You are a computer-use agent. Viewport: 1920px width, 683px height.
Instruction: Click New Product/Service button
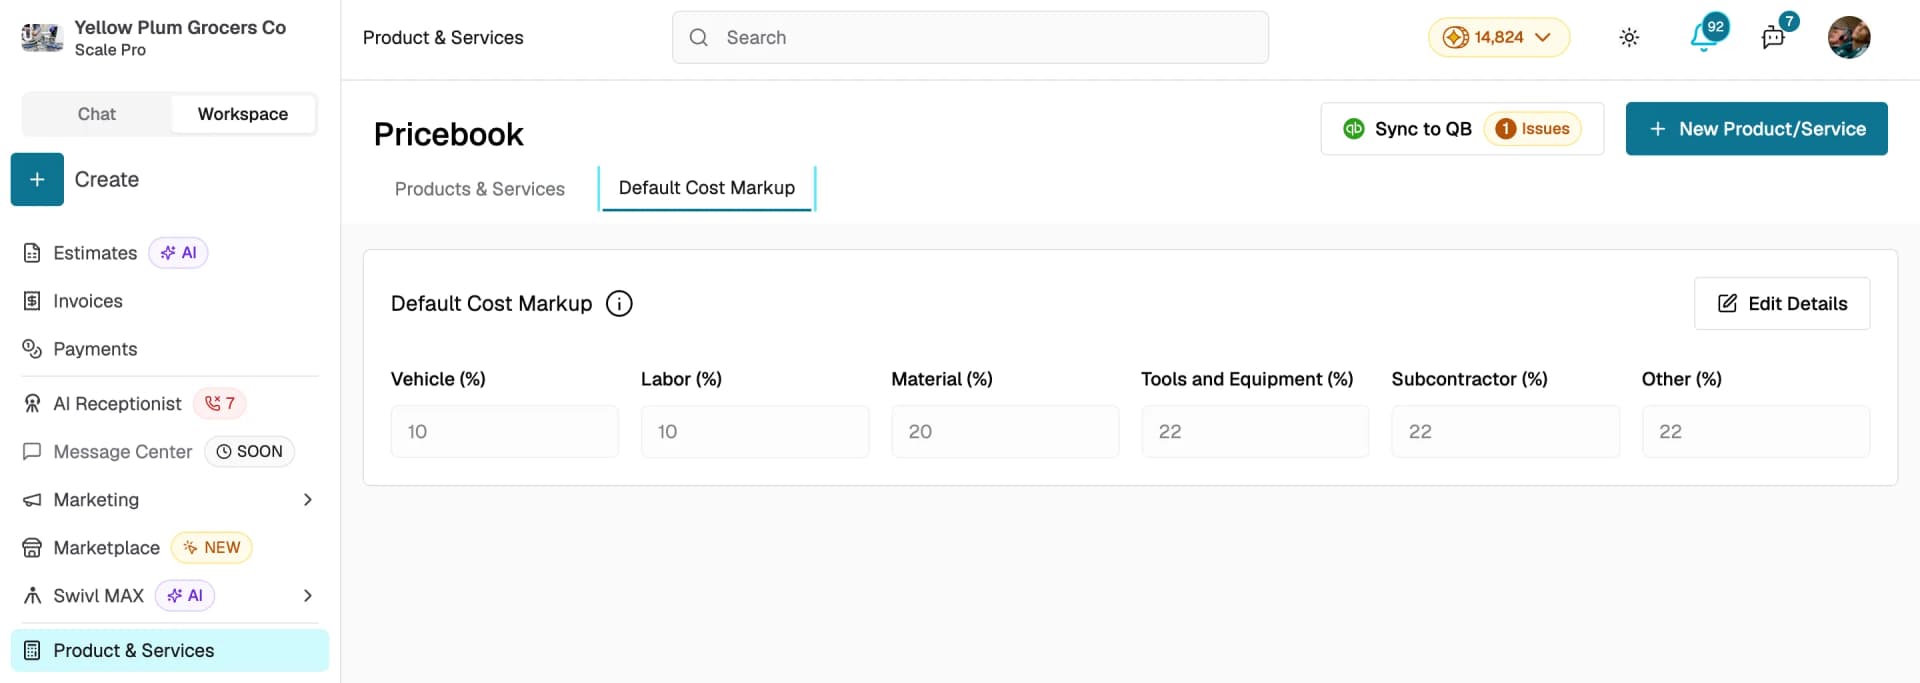1756,129
